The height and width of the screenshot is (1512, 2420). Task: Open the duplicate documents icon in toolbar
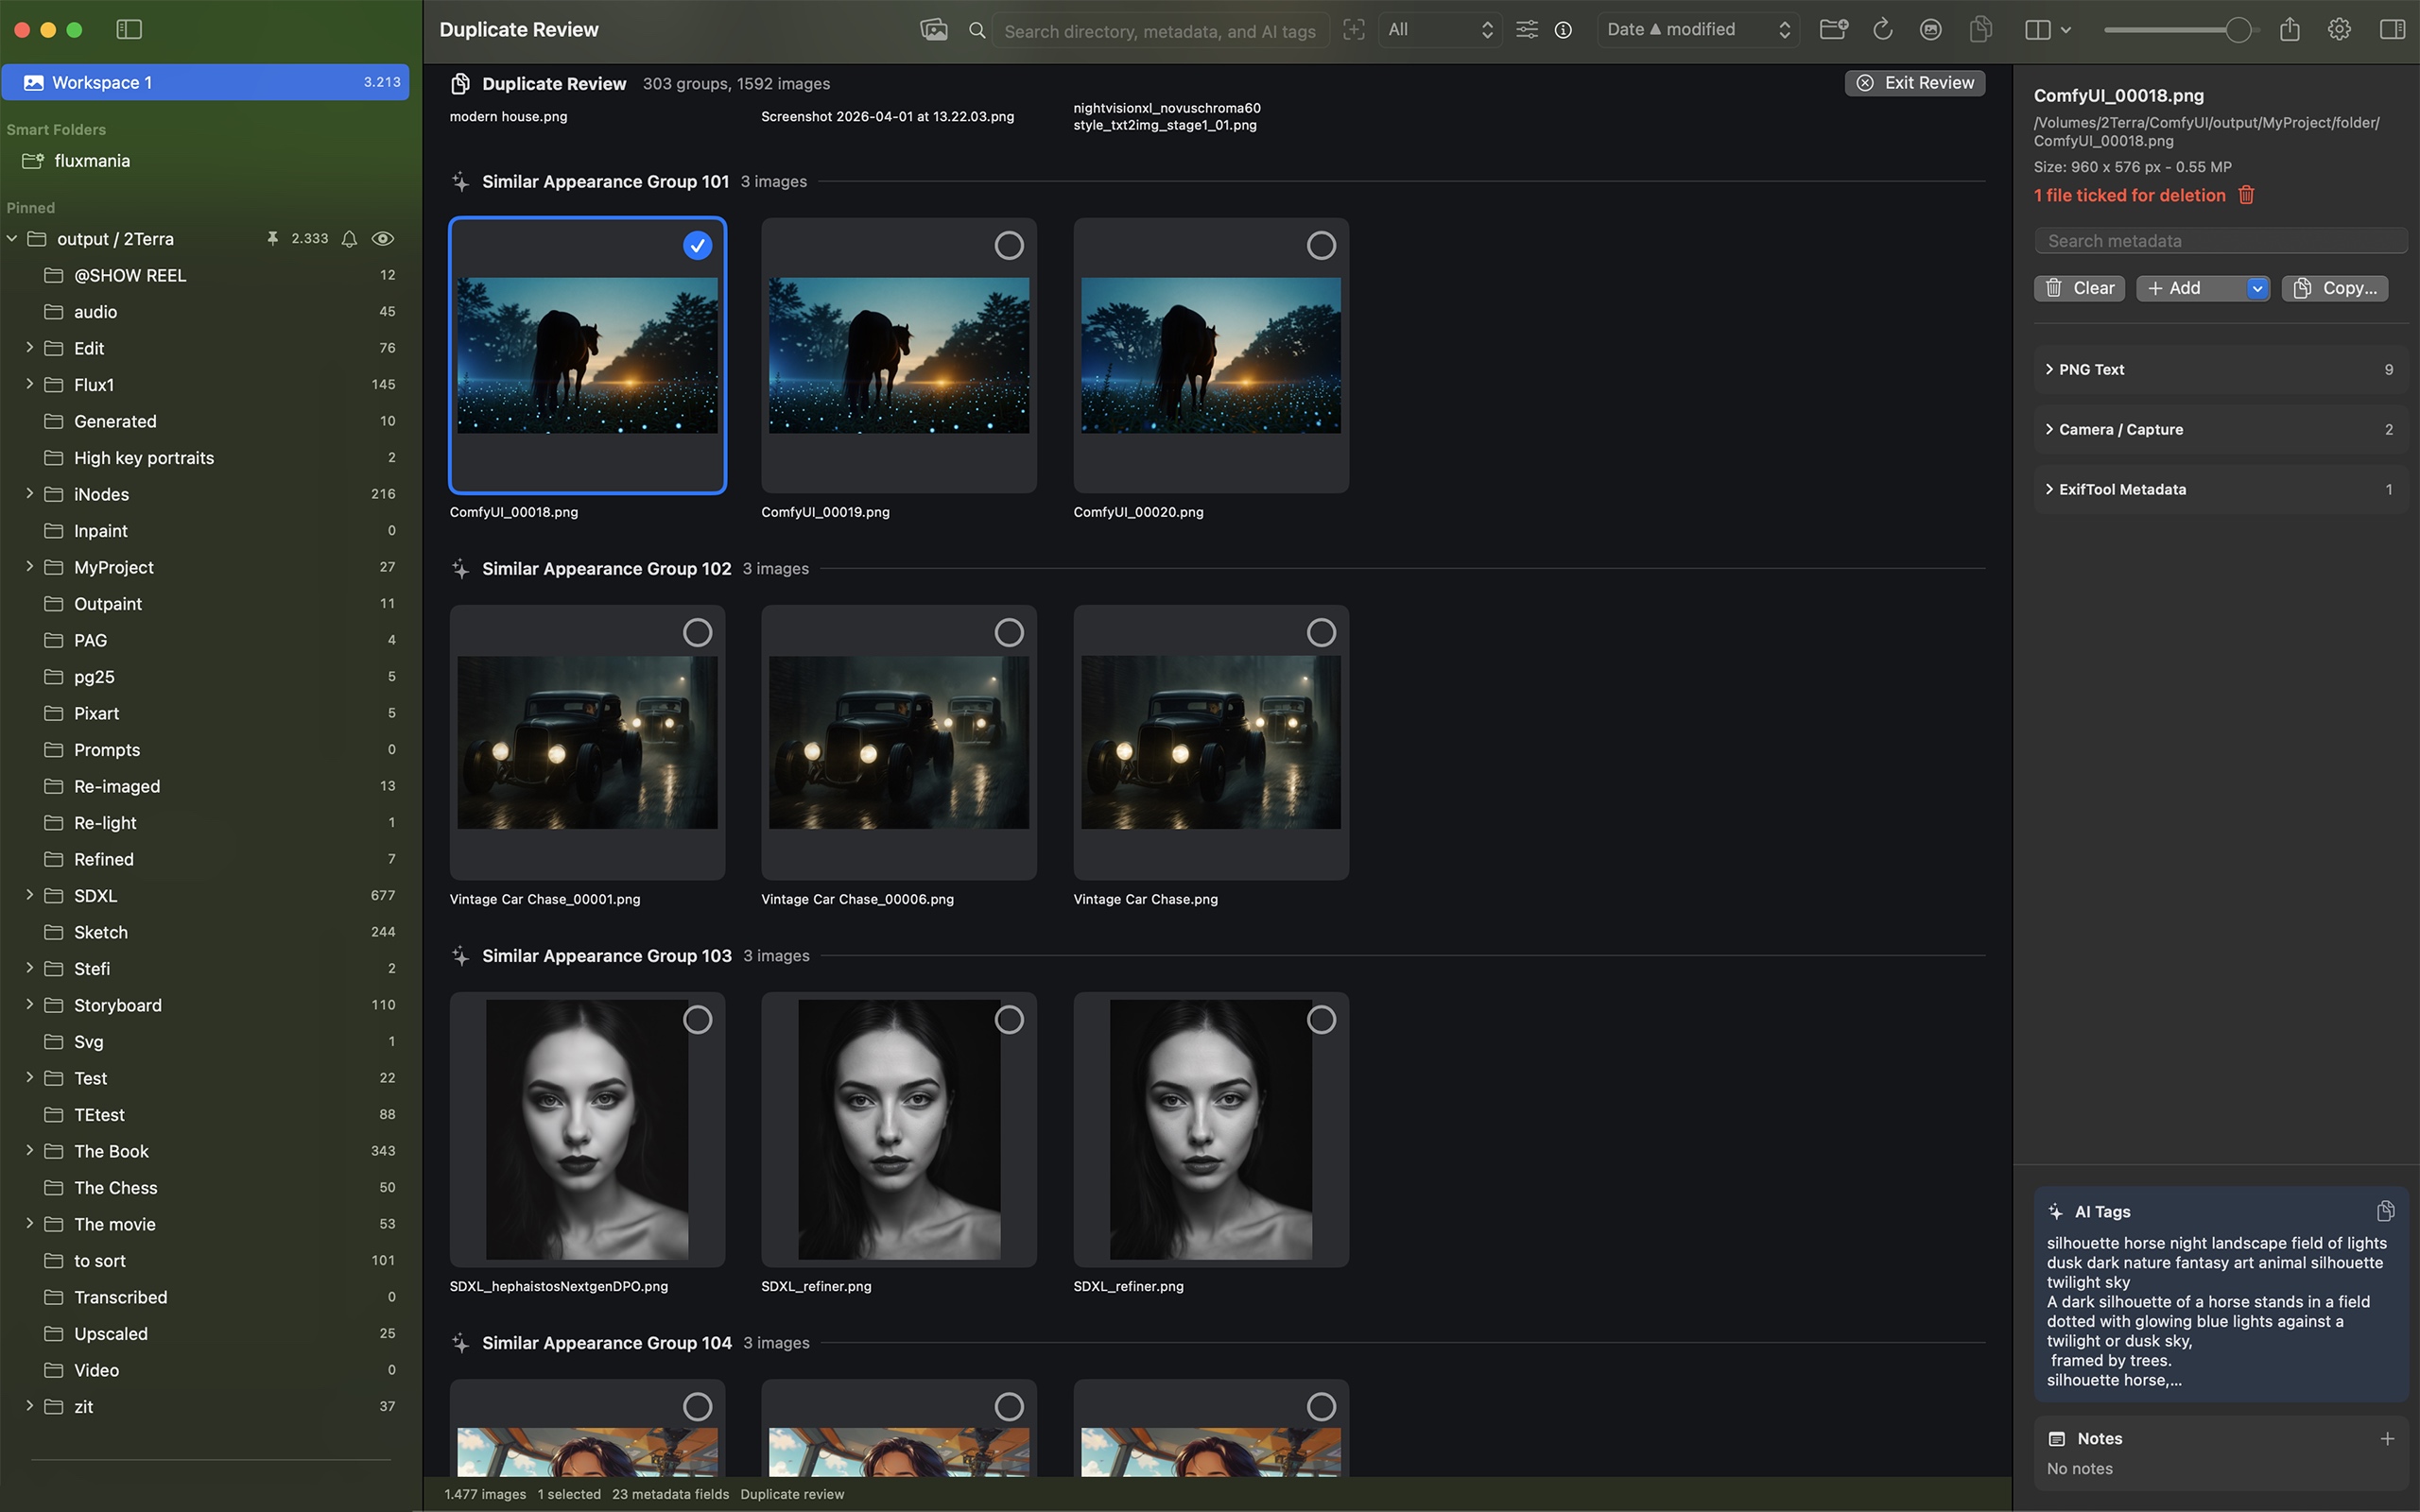tap(1980, 29)
